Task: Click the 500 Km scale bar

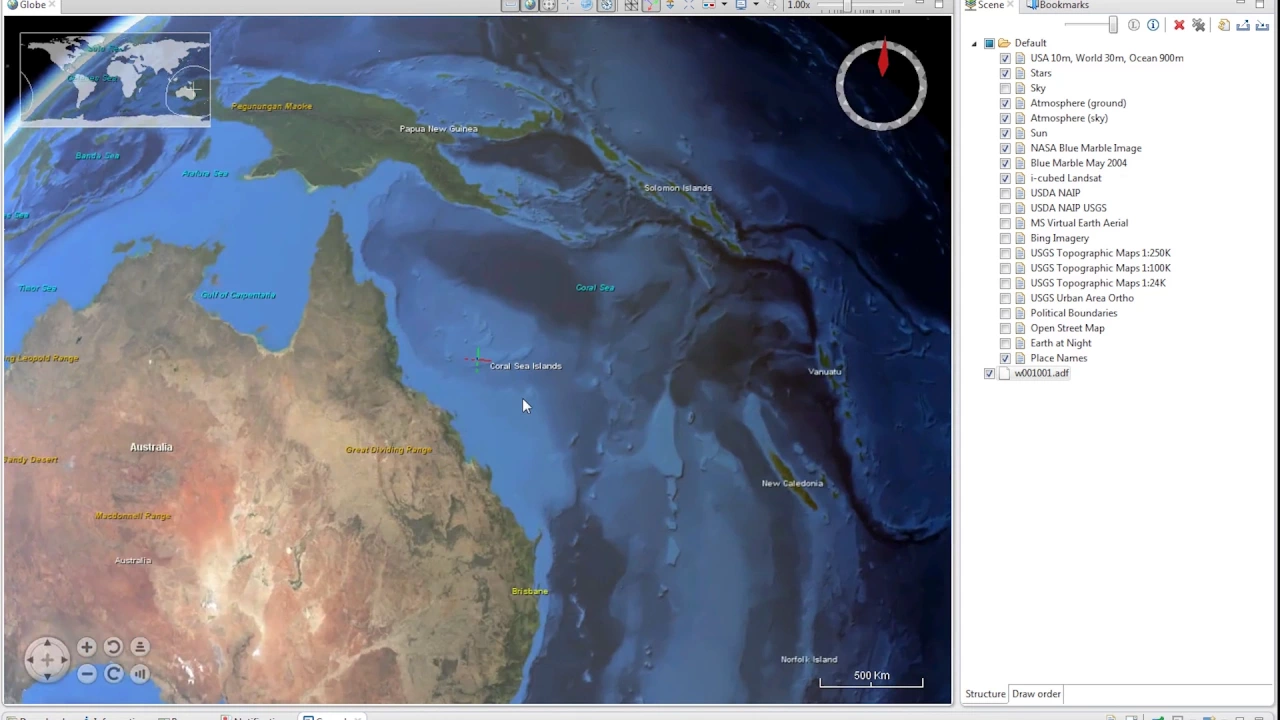Action: (x=871, y=679)
